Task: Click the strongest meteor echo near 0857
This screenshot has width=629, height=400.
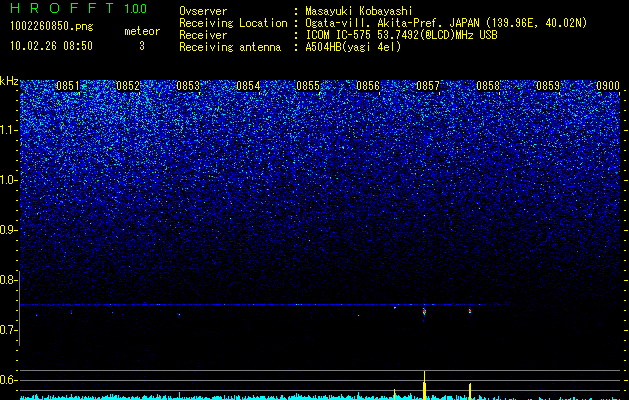Action: point(424,312)
